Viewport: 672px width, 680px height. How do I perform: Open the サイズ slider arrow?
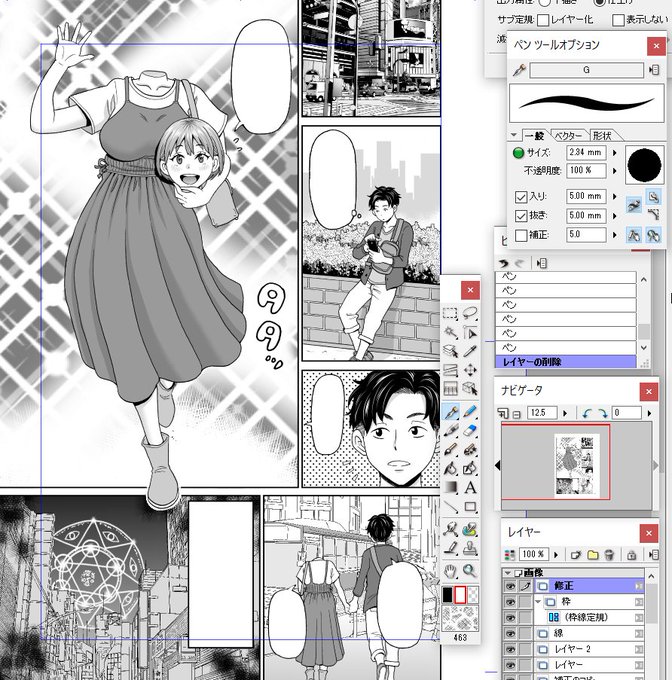click(x=614, y=153)
